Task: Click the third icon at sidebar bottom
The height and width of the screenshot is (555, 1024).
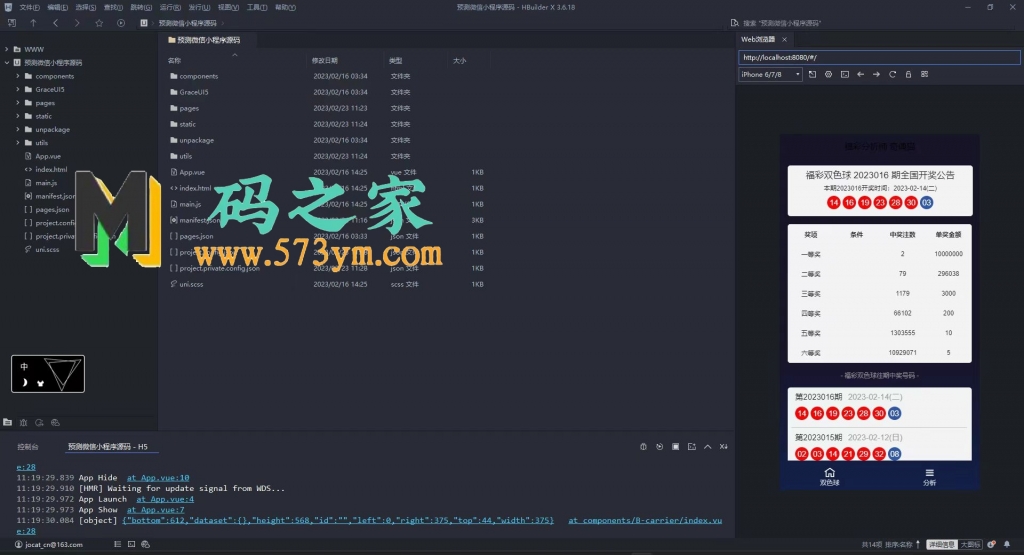Action: (x=39, y=422)
